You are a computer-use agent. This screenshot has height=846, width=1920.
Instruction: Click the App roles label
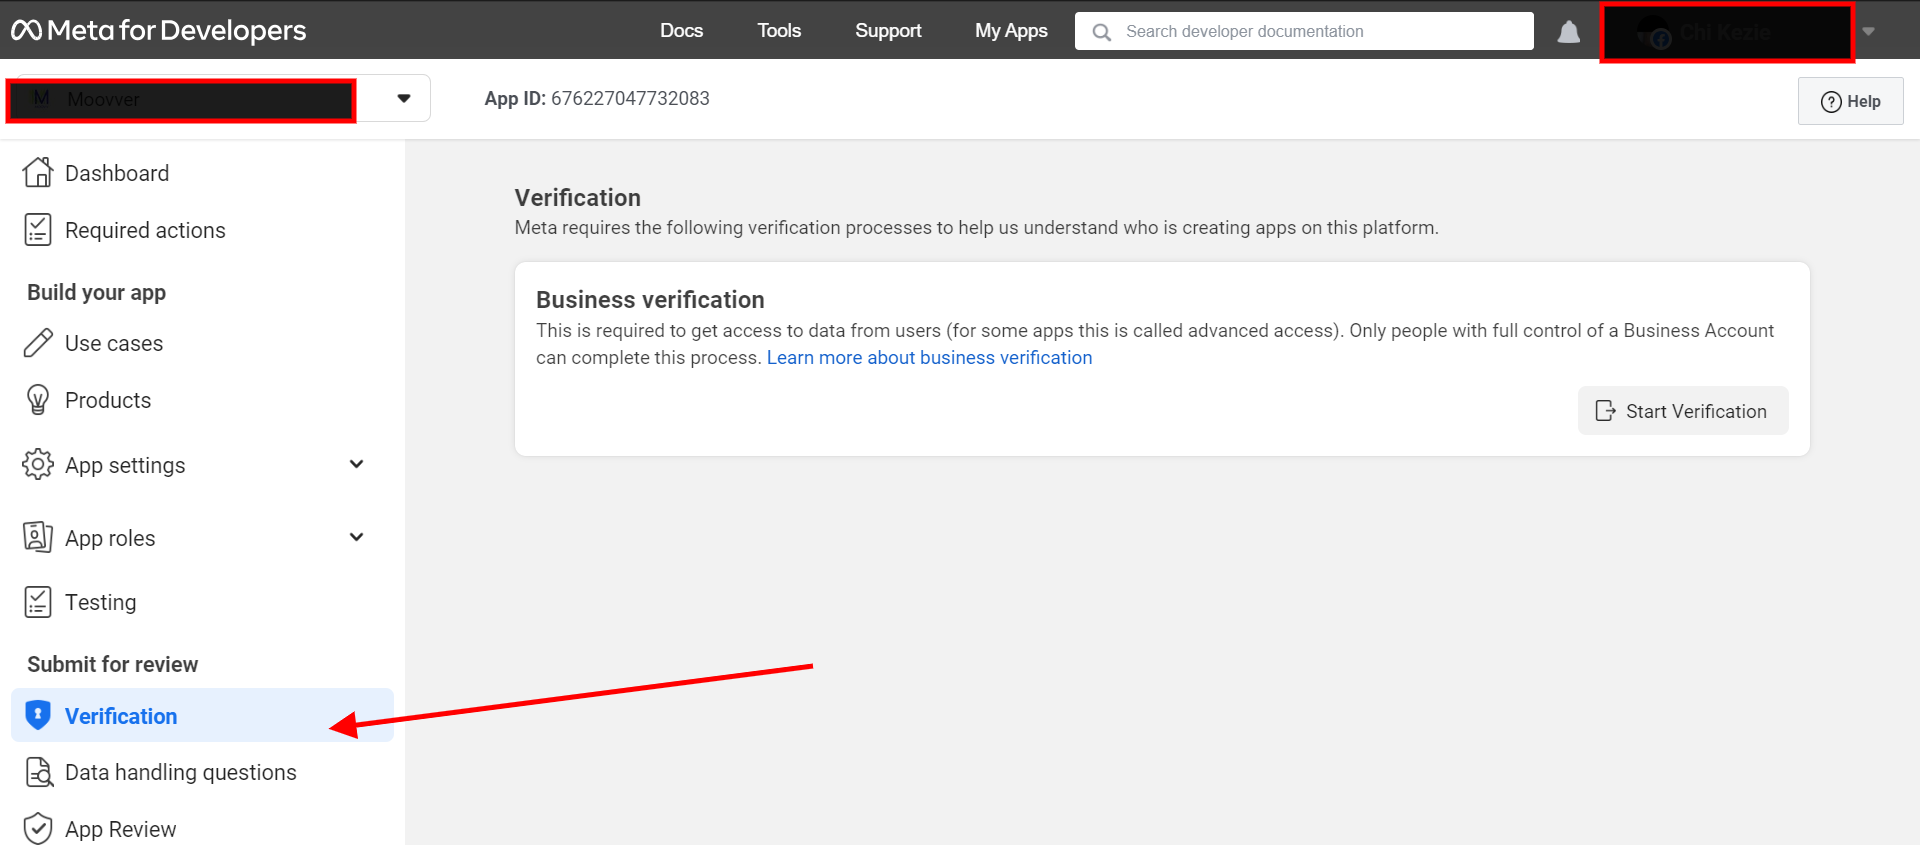pyautogui.click(x=110, y=538)
